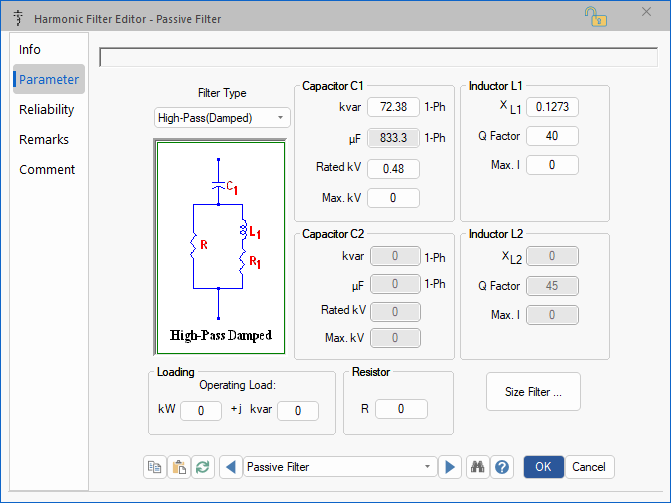This screenshot has height=503, width=671.
Task: Open the Comment tab
Action: pos(47,170)
